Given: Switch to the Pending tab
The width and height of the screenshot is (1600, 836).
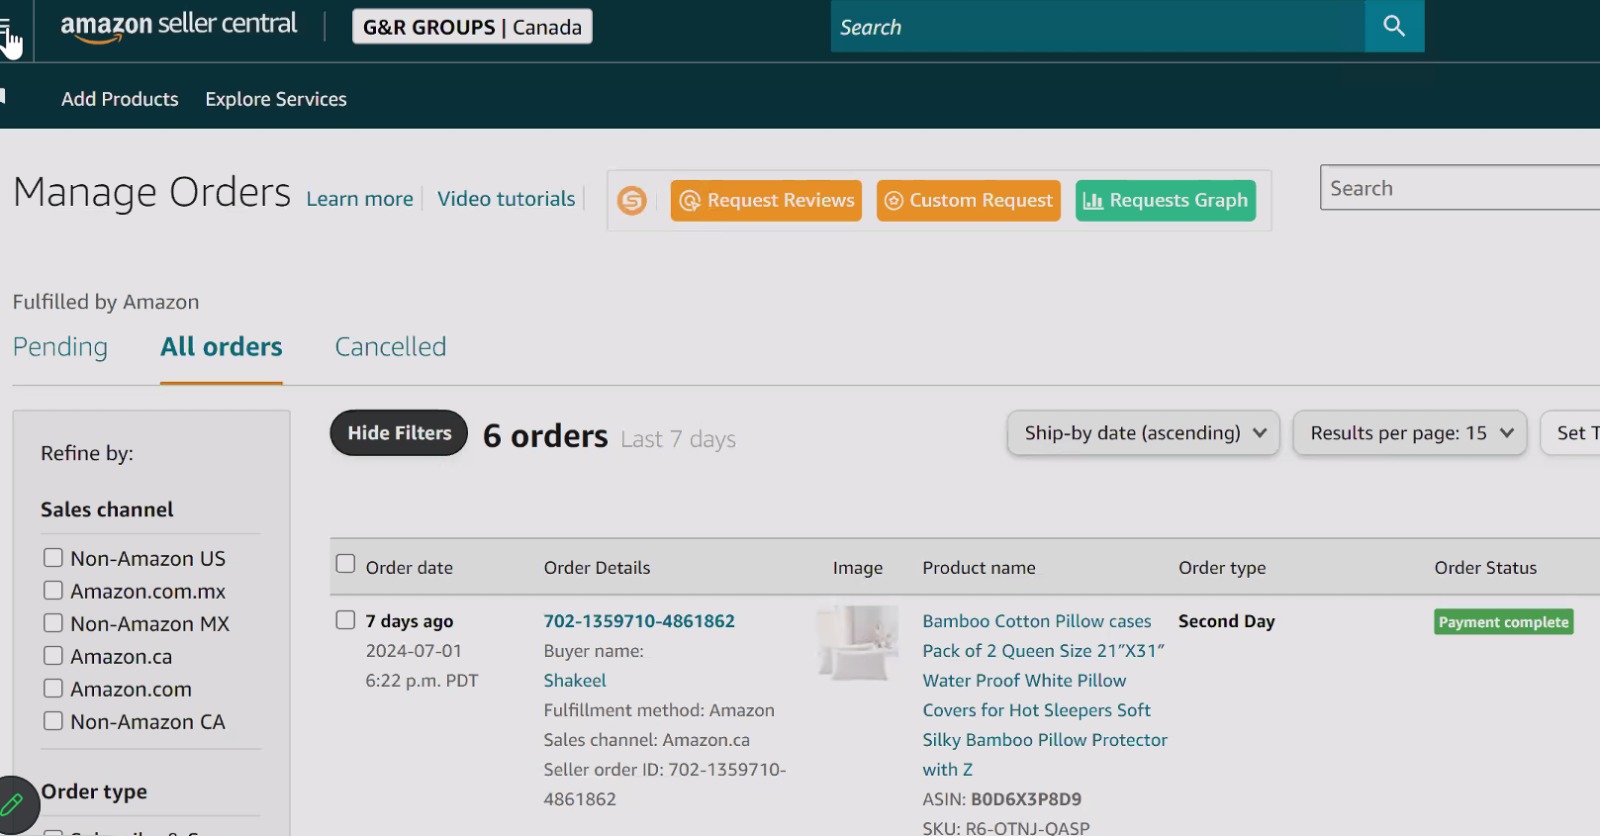Looking at the screenshot, I should (60, 347).
